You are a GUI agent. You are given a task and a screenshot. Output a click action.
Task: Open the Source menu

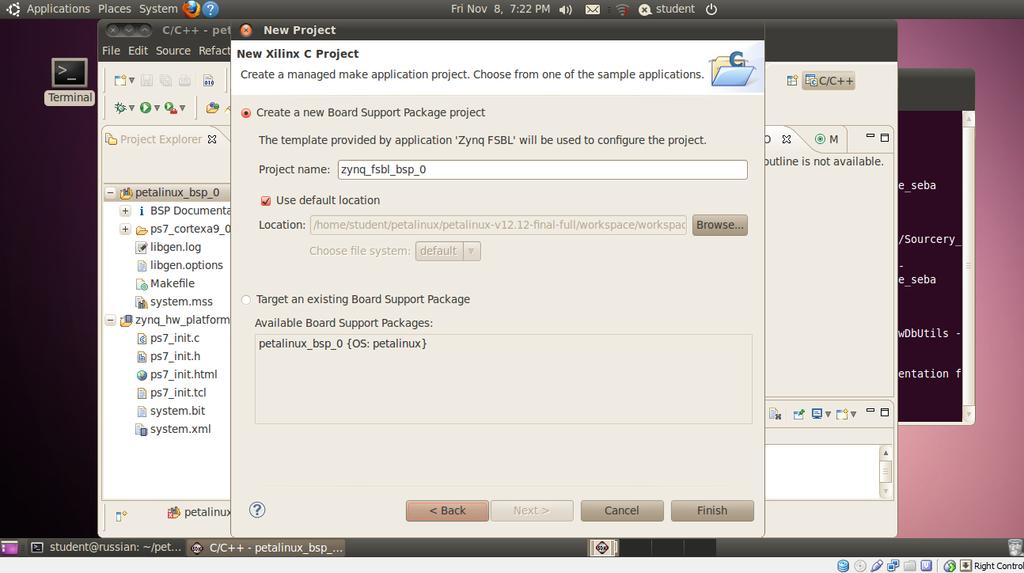click(x=173, y=50)
